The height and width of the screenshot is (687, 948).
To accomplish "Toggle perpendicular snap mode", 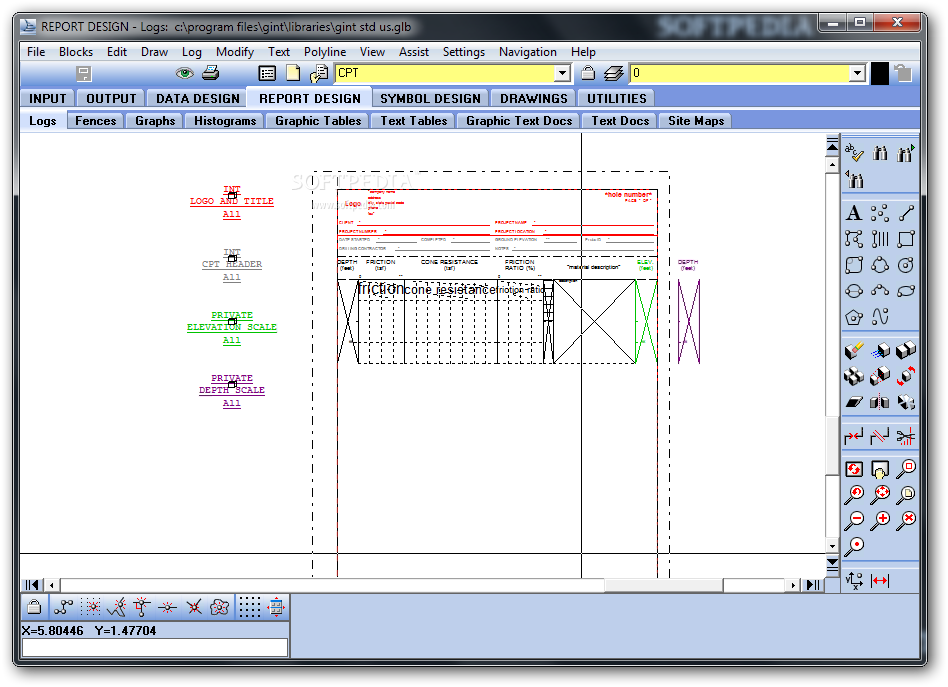I will (142, 607).
